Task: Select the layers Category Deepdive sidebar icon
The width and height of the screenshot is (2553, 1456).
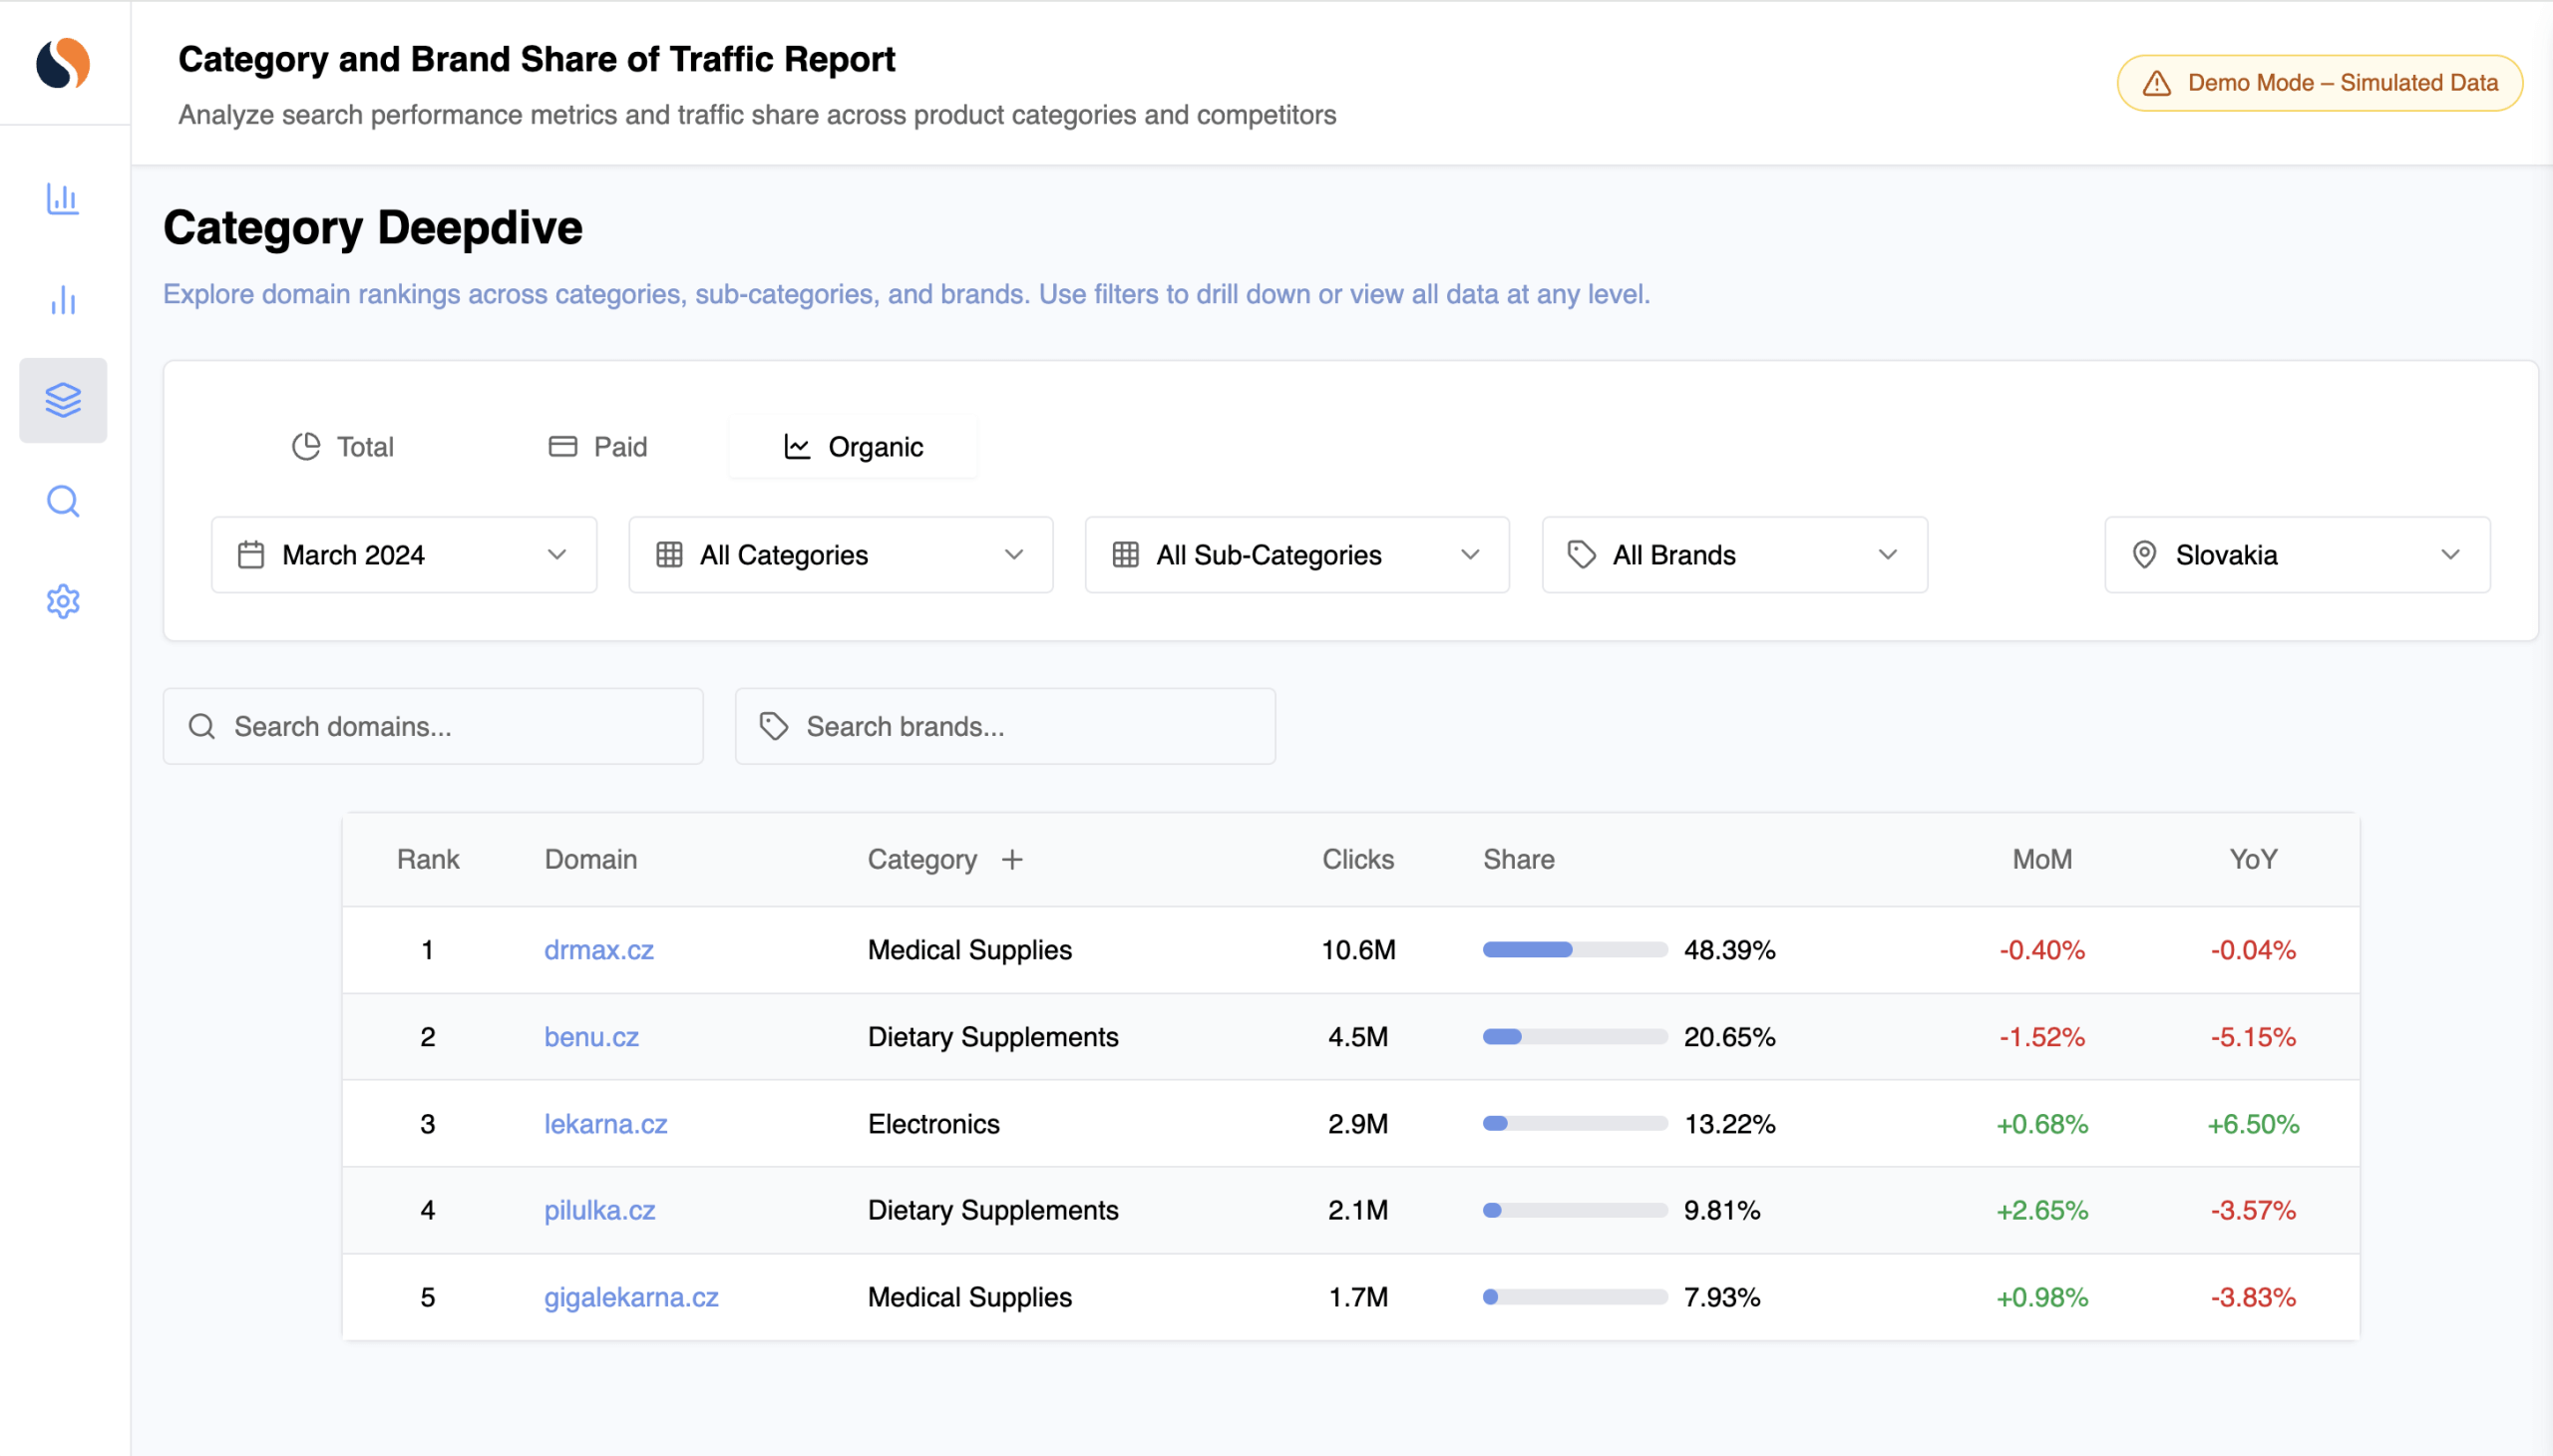Action: tap(63, 400)
